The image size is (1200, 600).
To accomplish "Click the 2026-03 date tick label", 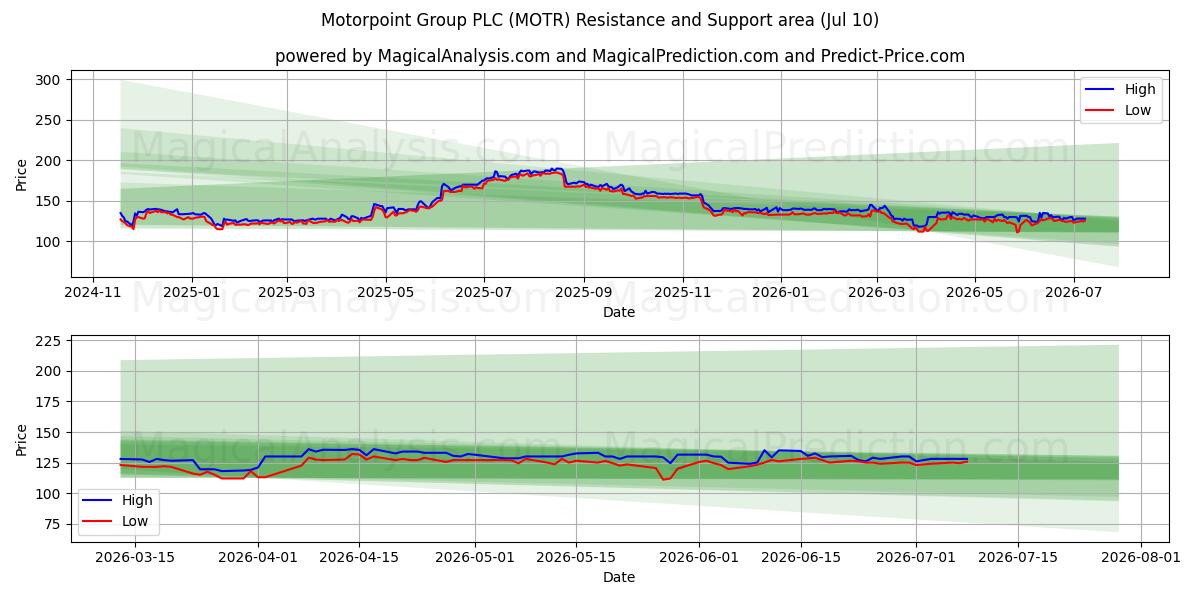I will pyautogui.click(x=876, y=292).
